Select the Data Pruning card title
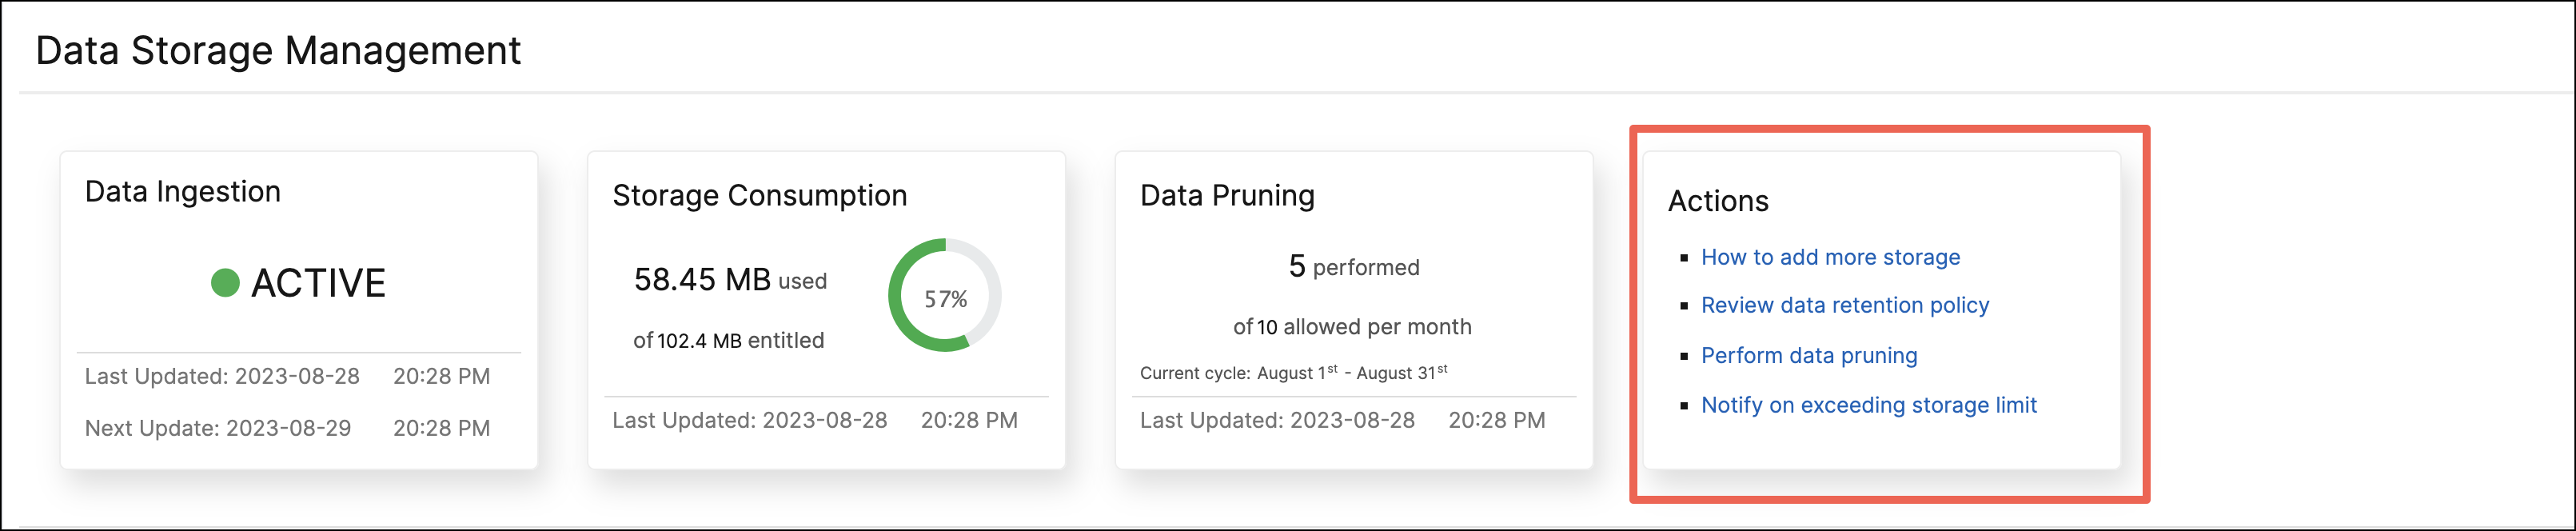The width and height of the screenshot is (2576, 531). 1227,195
